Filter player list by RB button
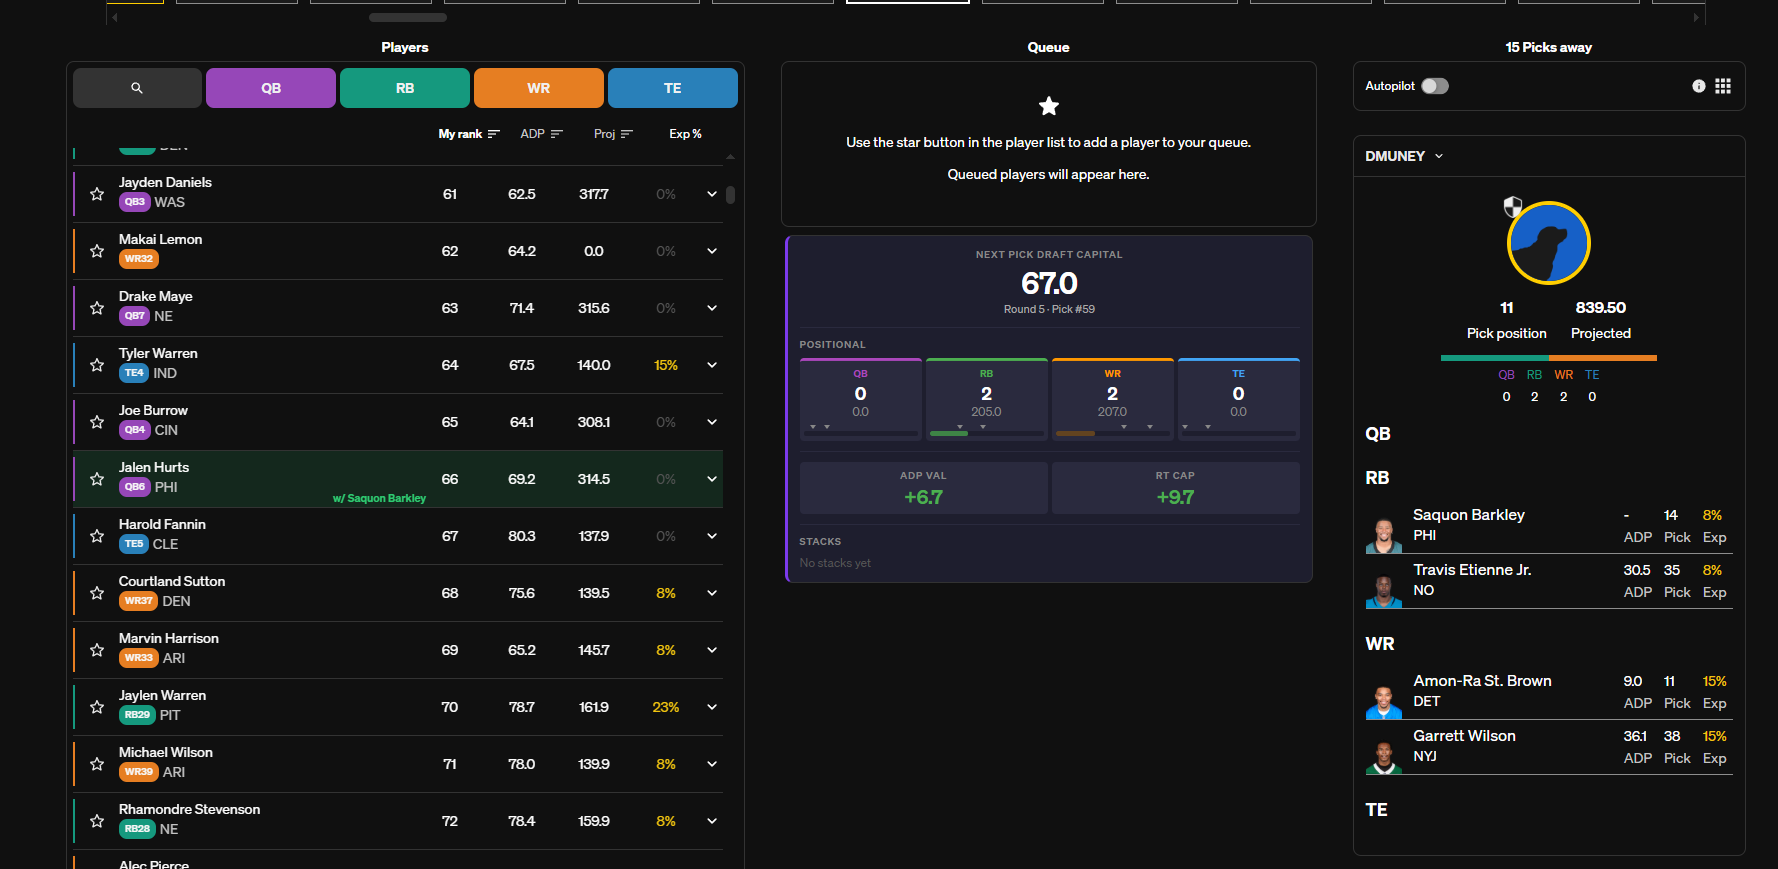The width and height of the screenshot is (1778, 869). pyautogui.click(x=405, y=88)
